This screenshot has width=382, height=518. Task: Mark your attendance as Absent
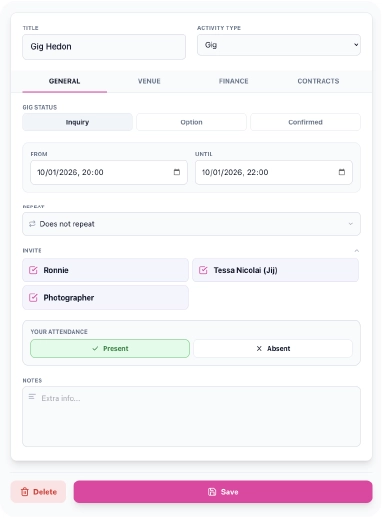pos(273,348)
